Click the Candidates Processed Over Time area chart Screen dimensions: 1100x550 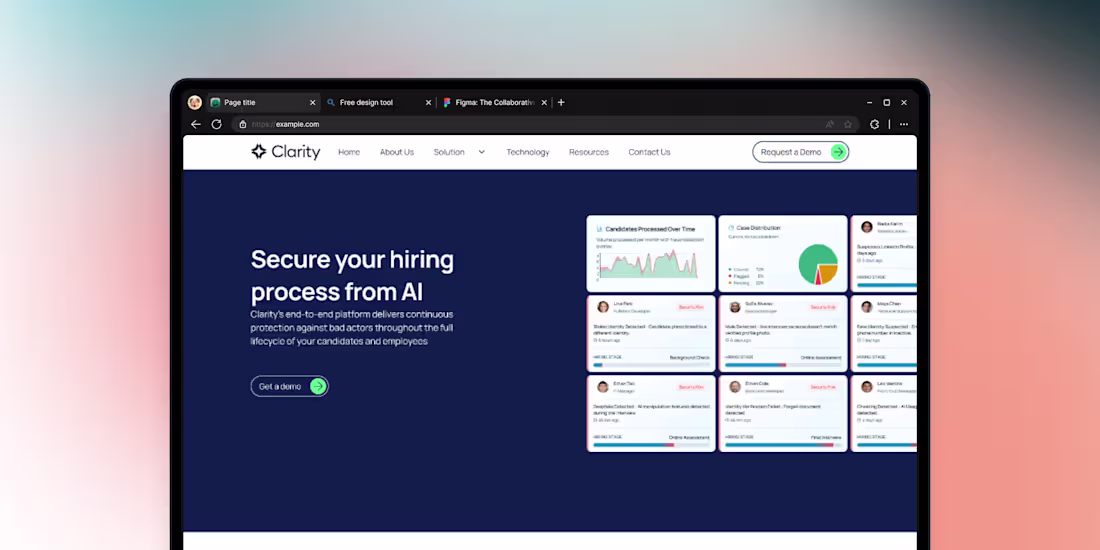648,265
